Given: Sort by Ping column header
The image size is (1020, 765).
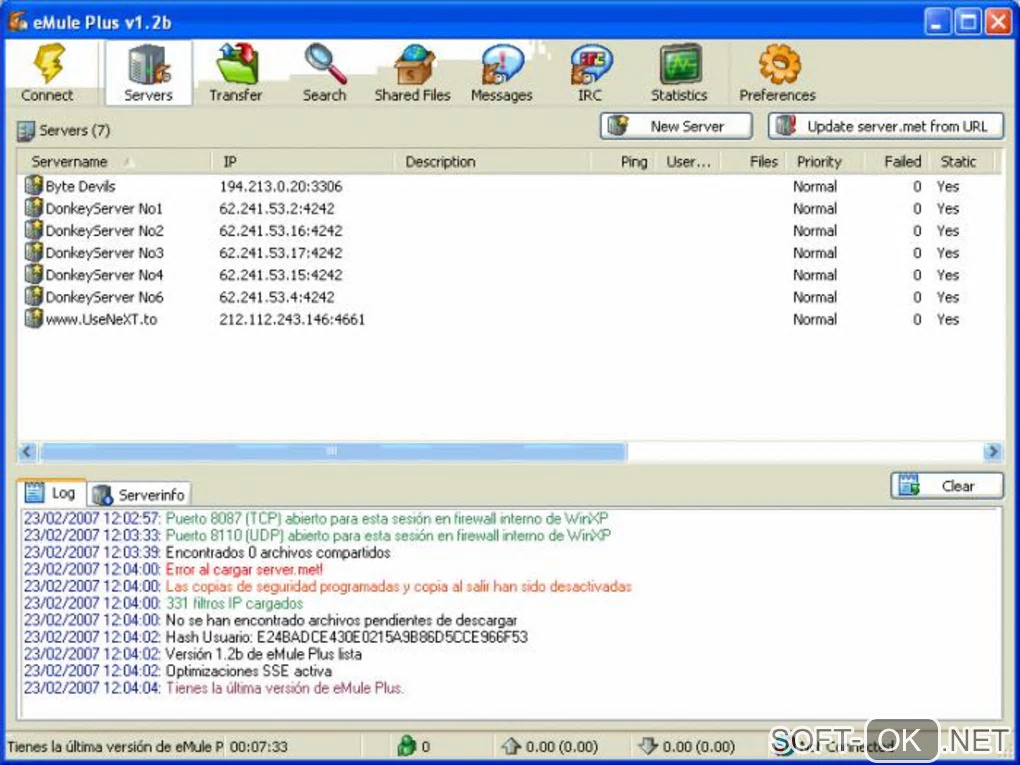Looking at the screenshot, I should 623,161.
